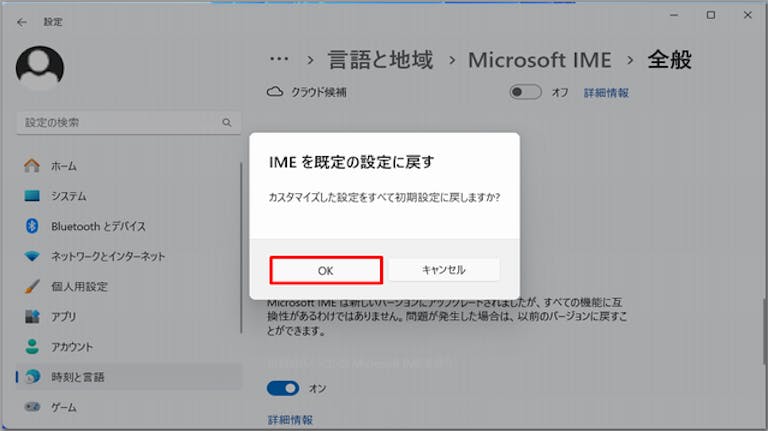Click the 時刻と言語 globe icon
Screen dimensions: 768x431
point(33,376)
